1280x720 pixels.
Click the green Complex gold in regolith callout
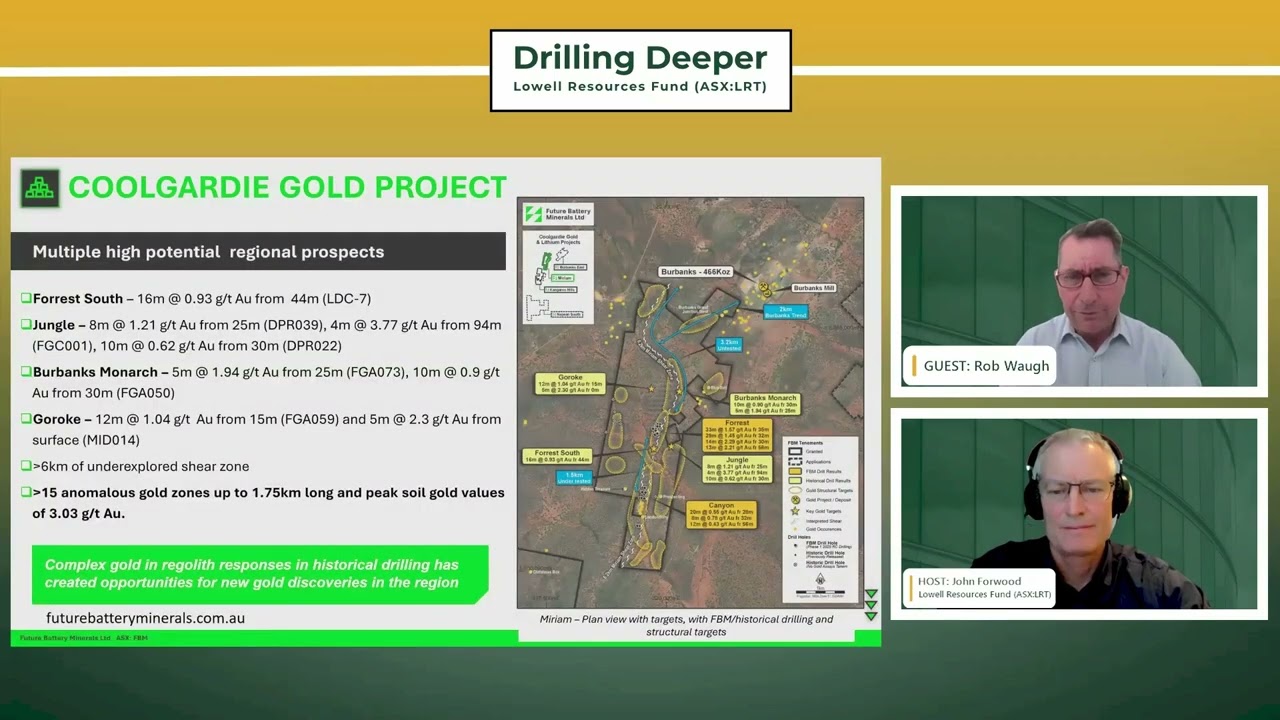pyautogui.click(x=260, y=574)
